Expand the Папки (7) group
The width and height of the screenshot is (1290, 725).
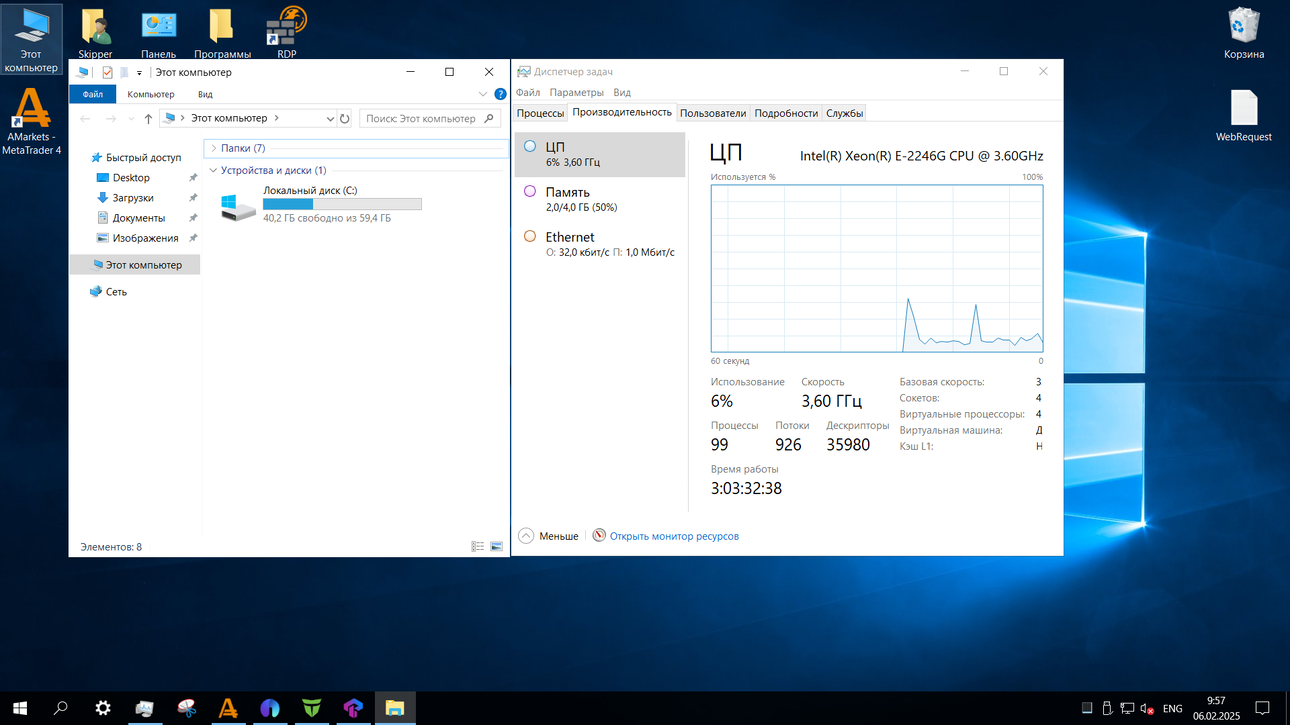click(x=214, y=148)
